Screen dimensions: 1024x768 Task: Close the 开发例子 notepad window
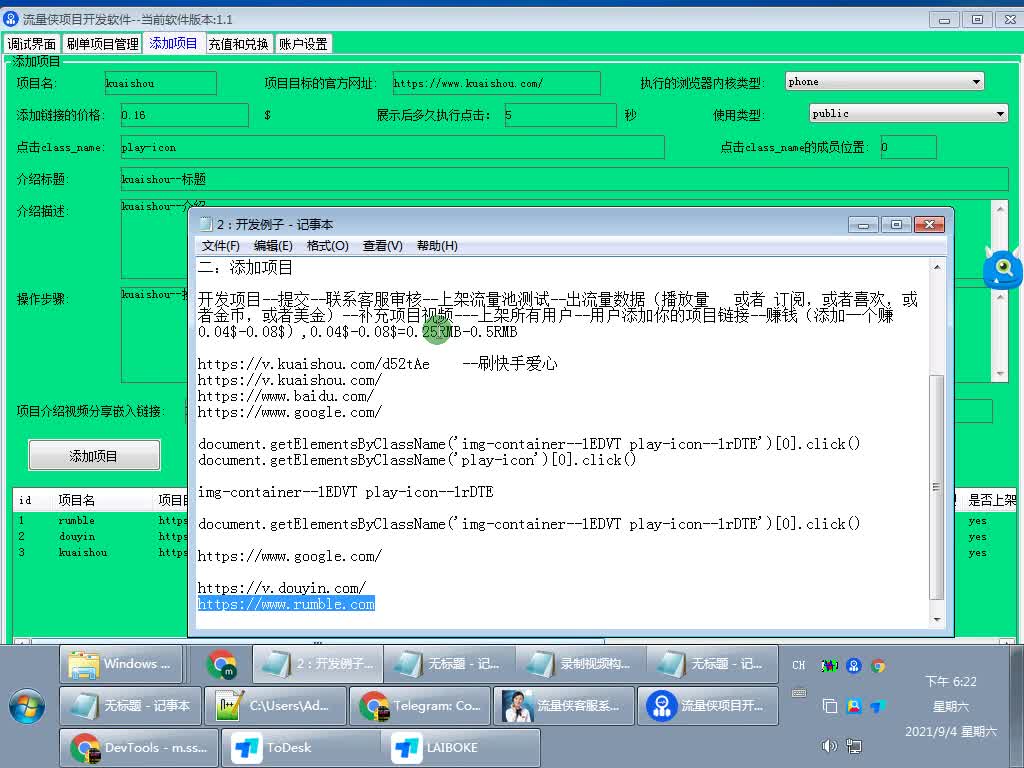(929, 225)
